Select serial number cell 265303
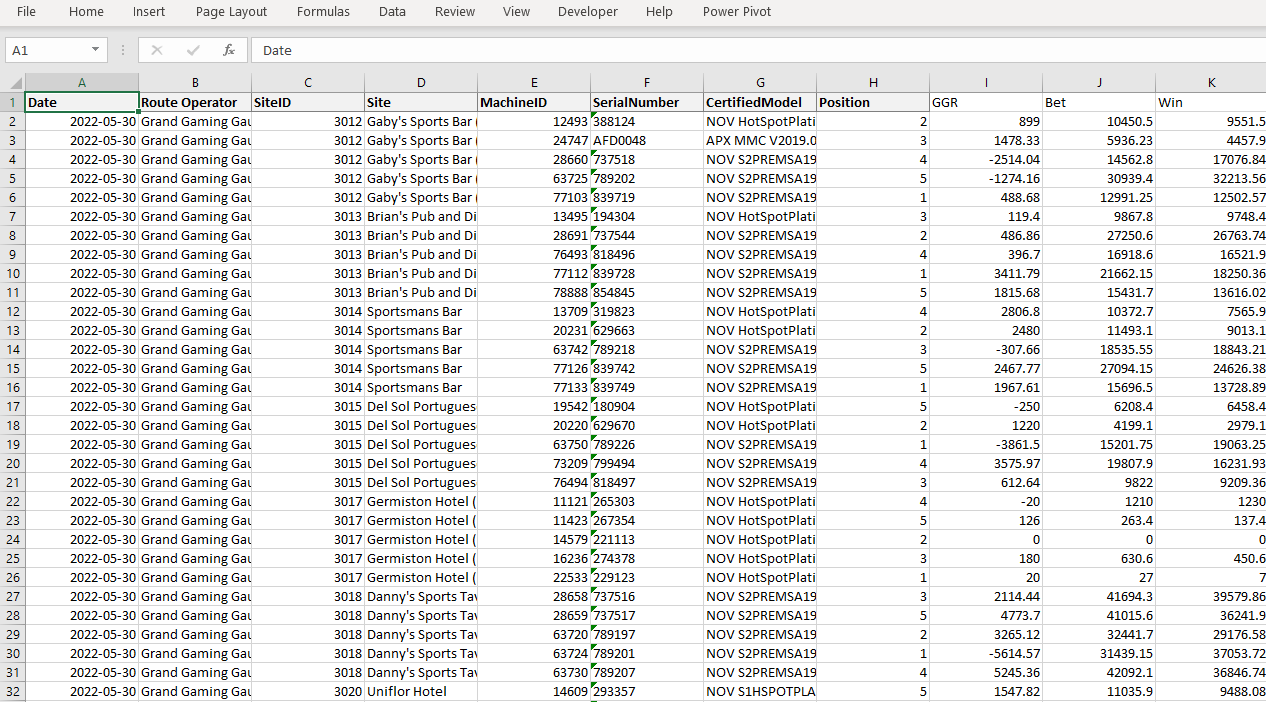 tap(647, 501)
